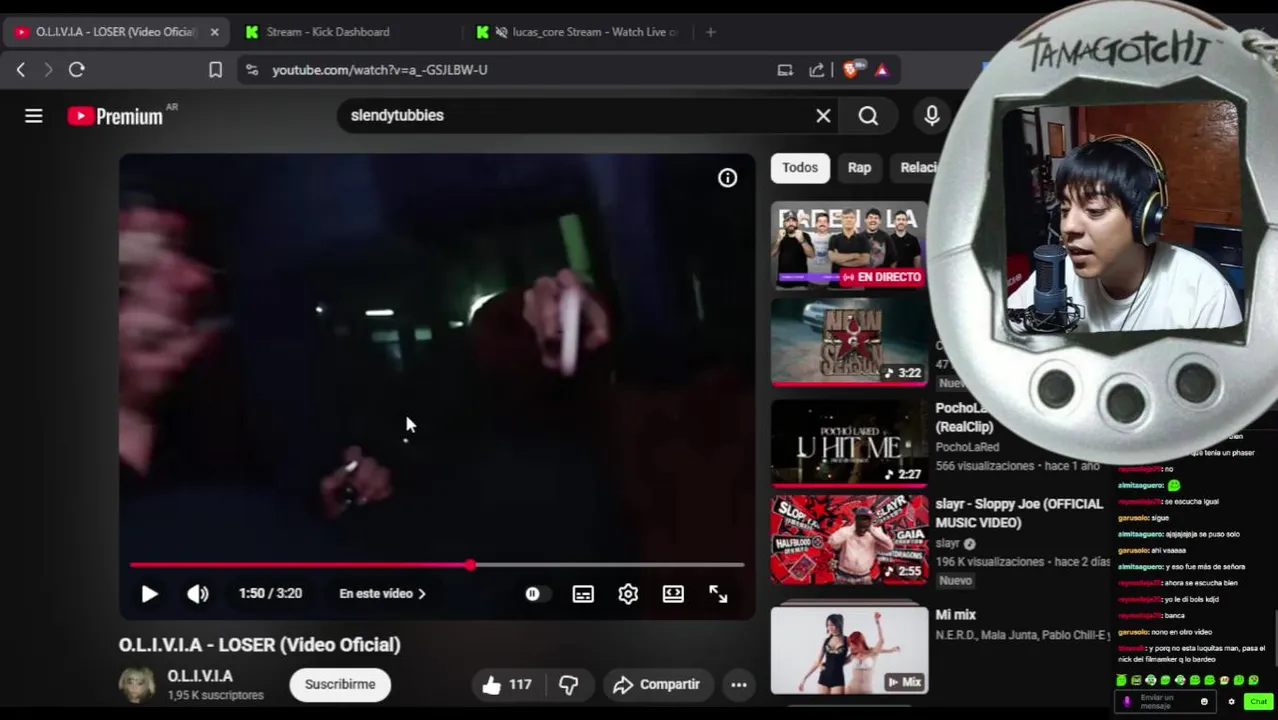Clear the slendytubbies search text
Viewport: 1278px width, 720px height.
pos(823,116)
